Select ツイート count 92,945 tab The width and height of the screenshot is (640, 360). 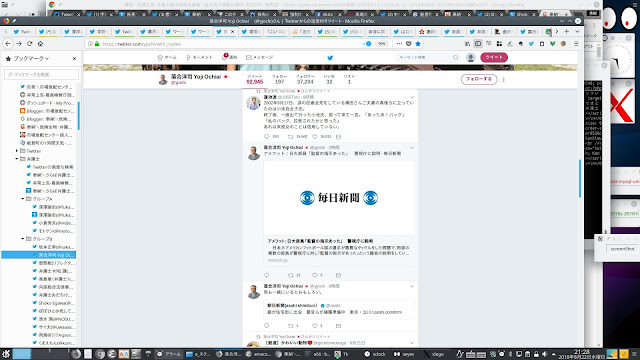click(255, 80)
